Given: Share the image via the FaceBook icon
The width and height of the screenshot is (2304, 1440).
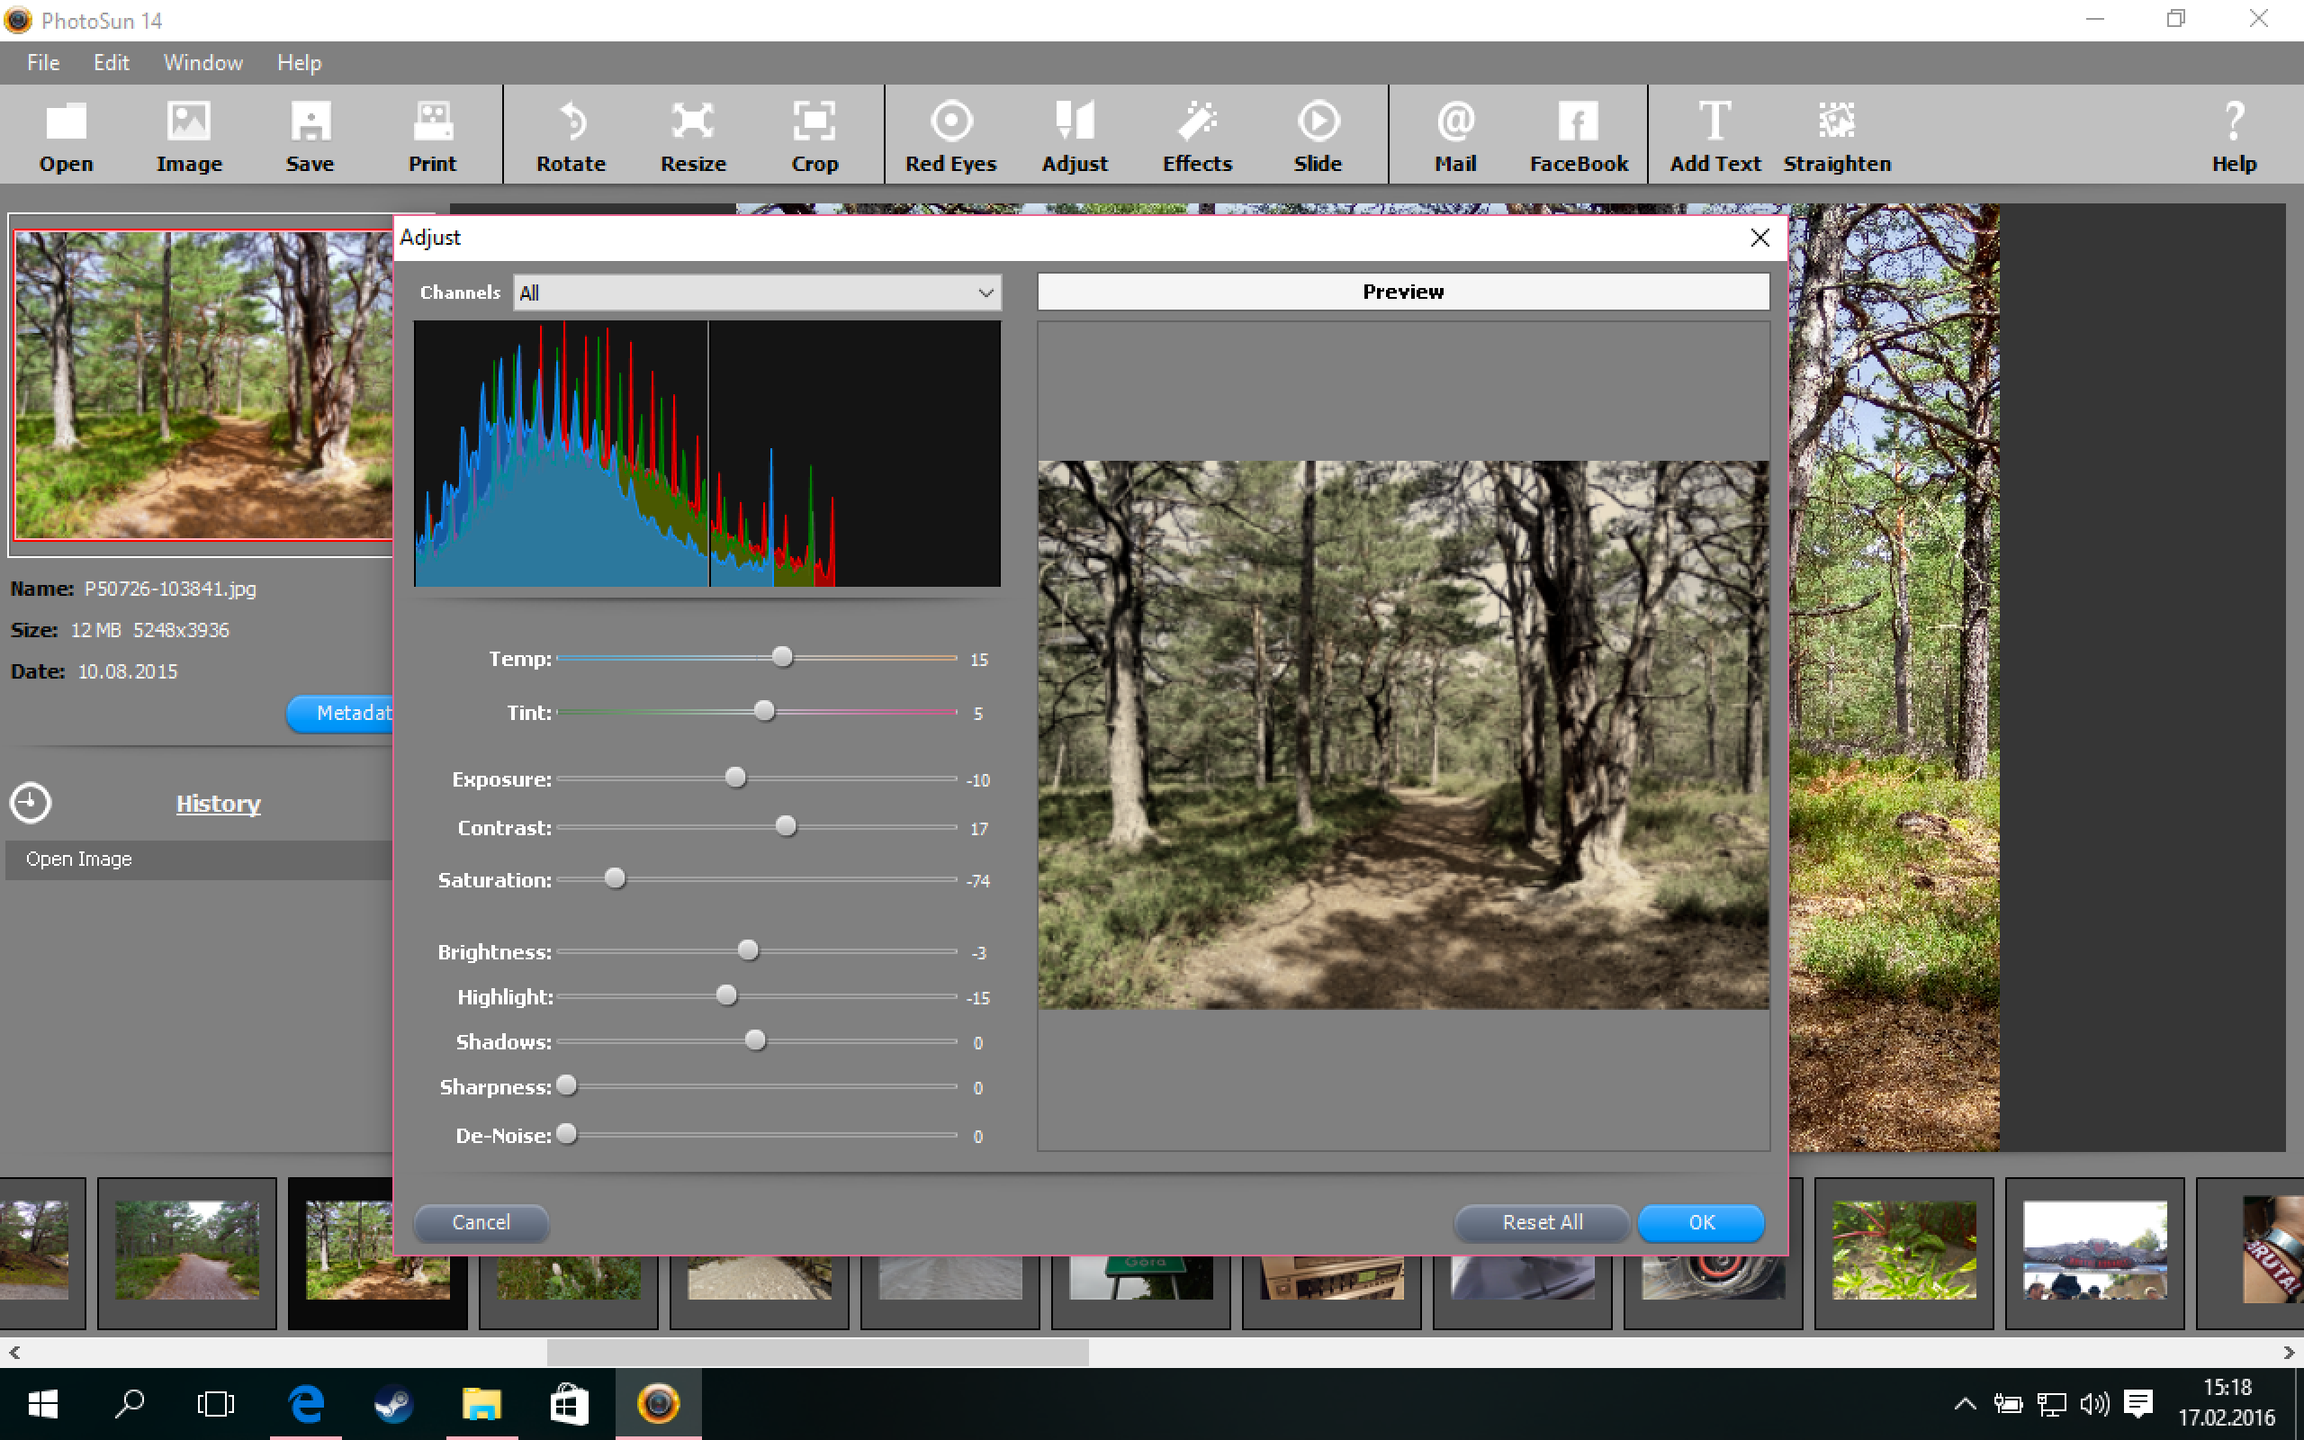Looking at the screenshot, I should pyautogui.click(x=1578, y=136).
